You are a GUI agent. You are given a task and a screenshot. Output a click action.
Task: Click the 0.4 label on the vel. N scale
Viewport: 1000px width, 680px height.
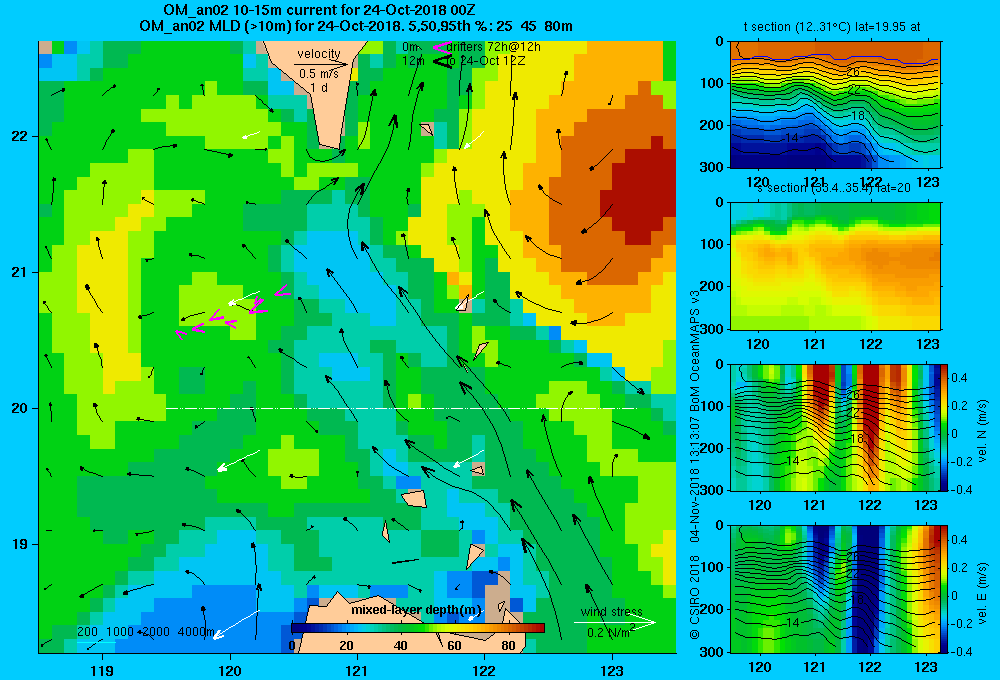(x=959, y=378)
